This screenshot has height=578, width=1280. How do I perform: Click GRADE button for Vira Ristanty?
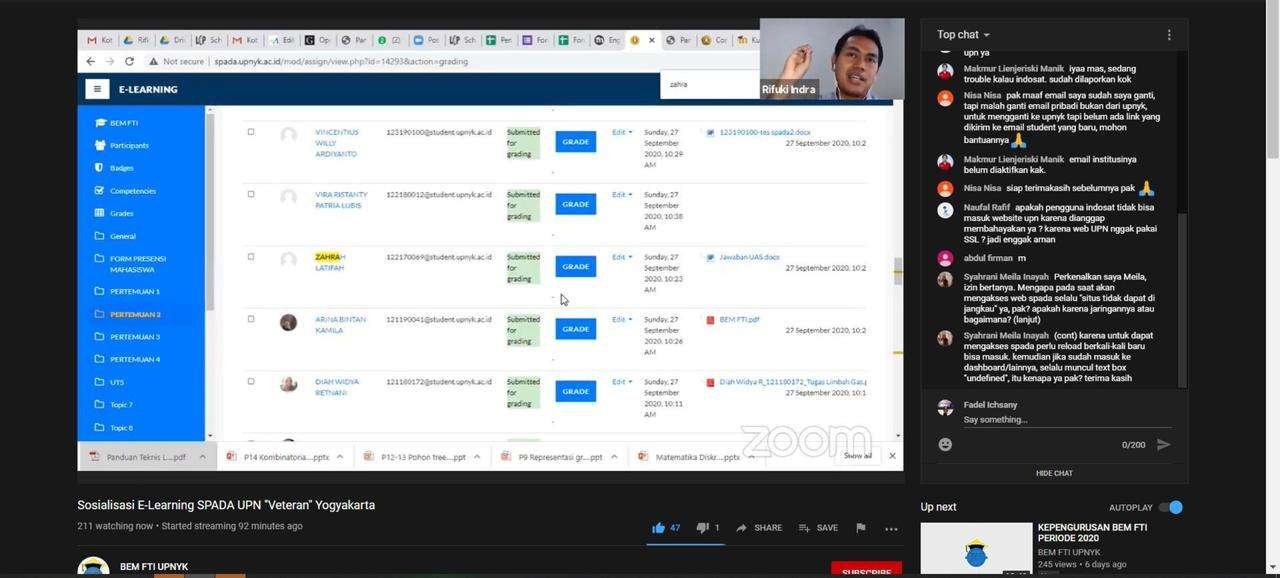(x=576, y=204)
